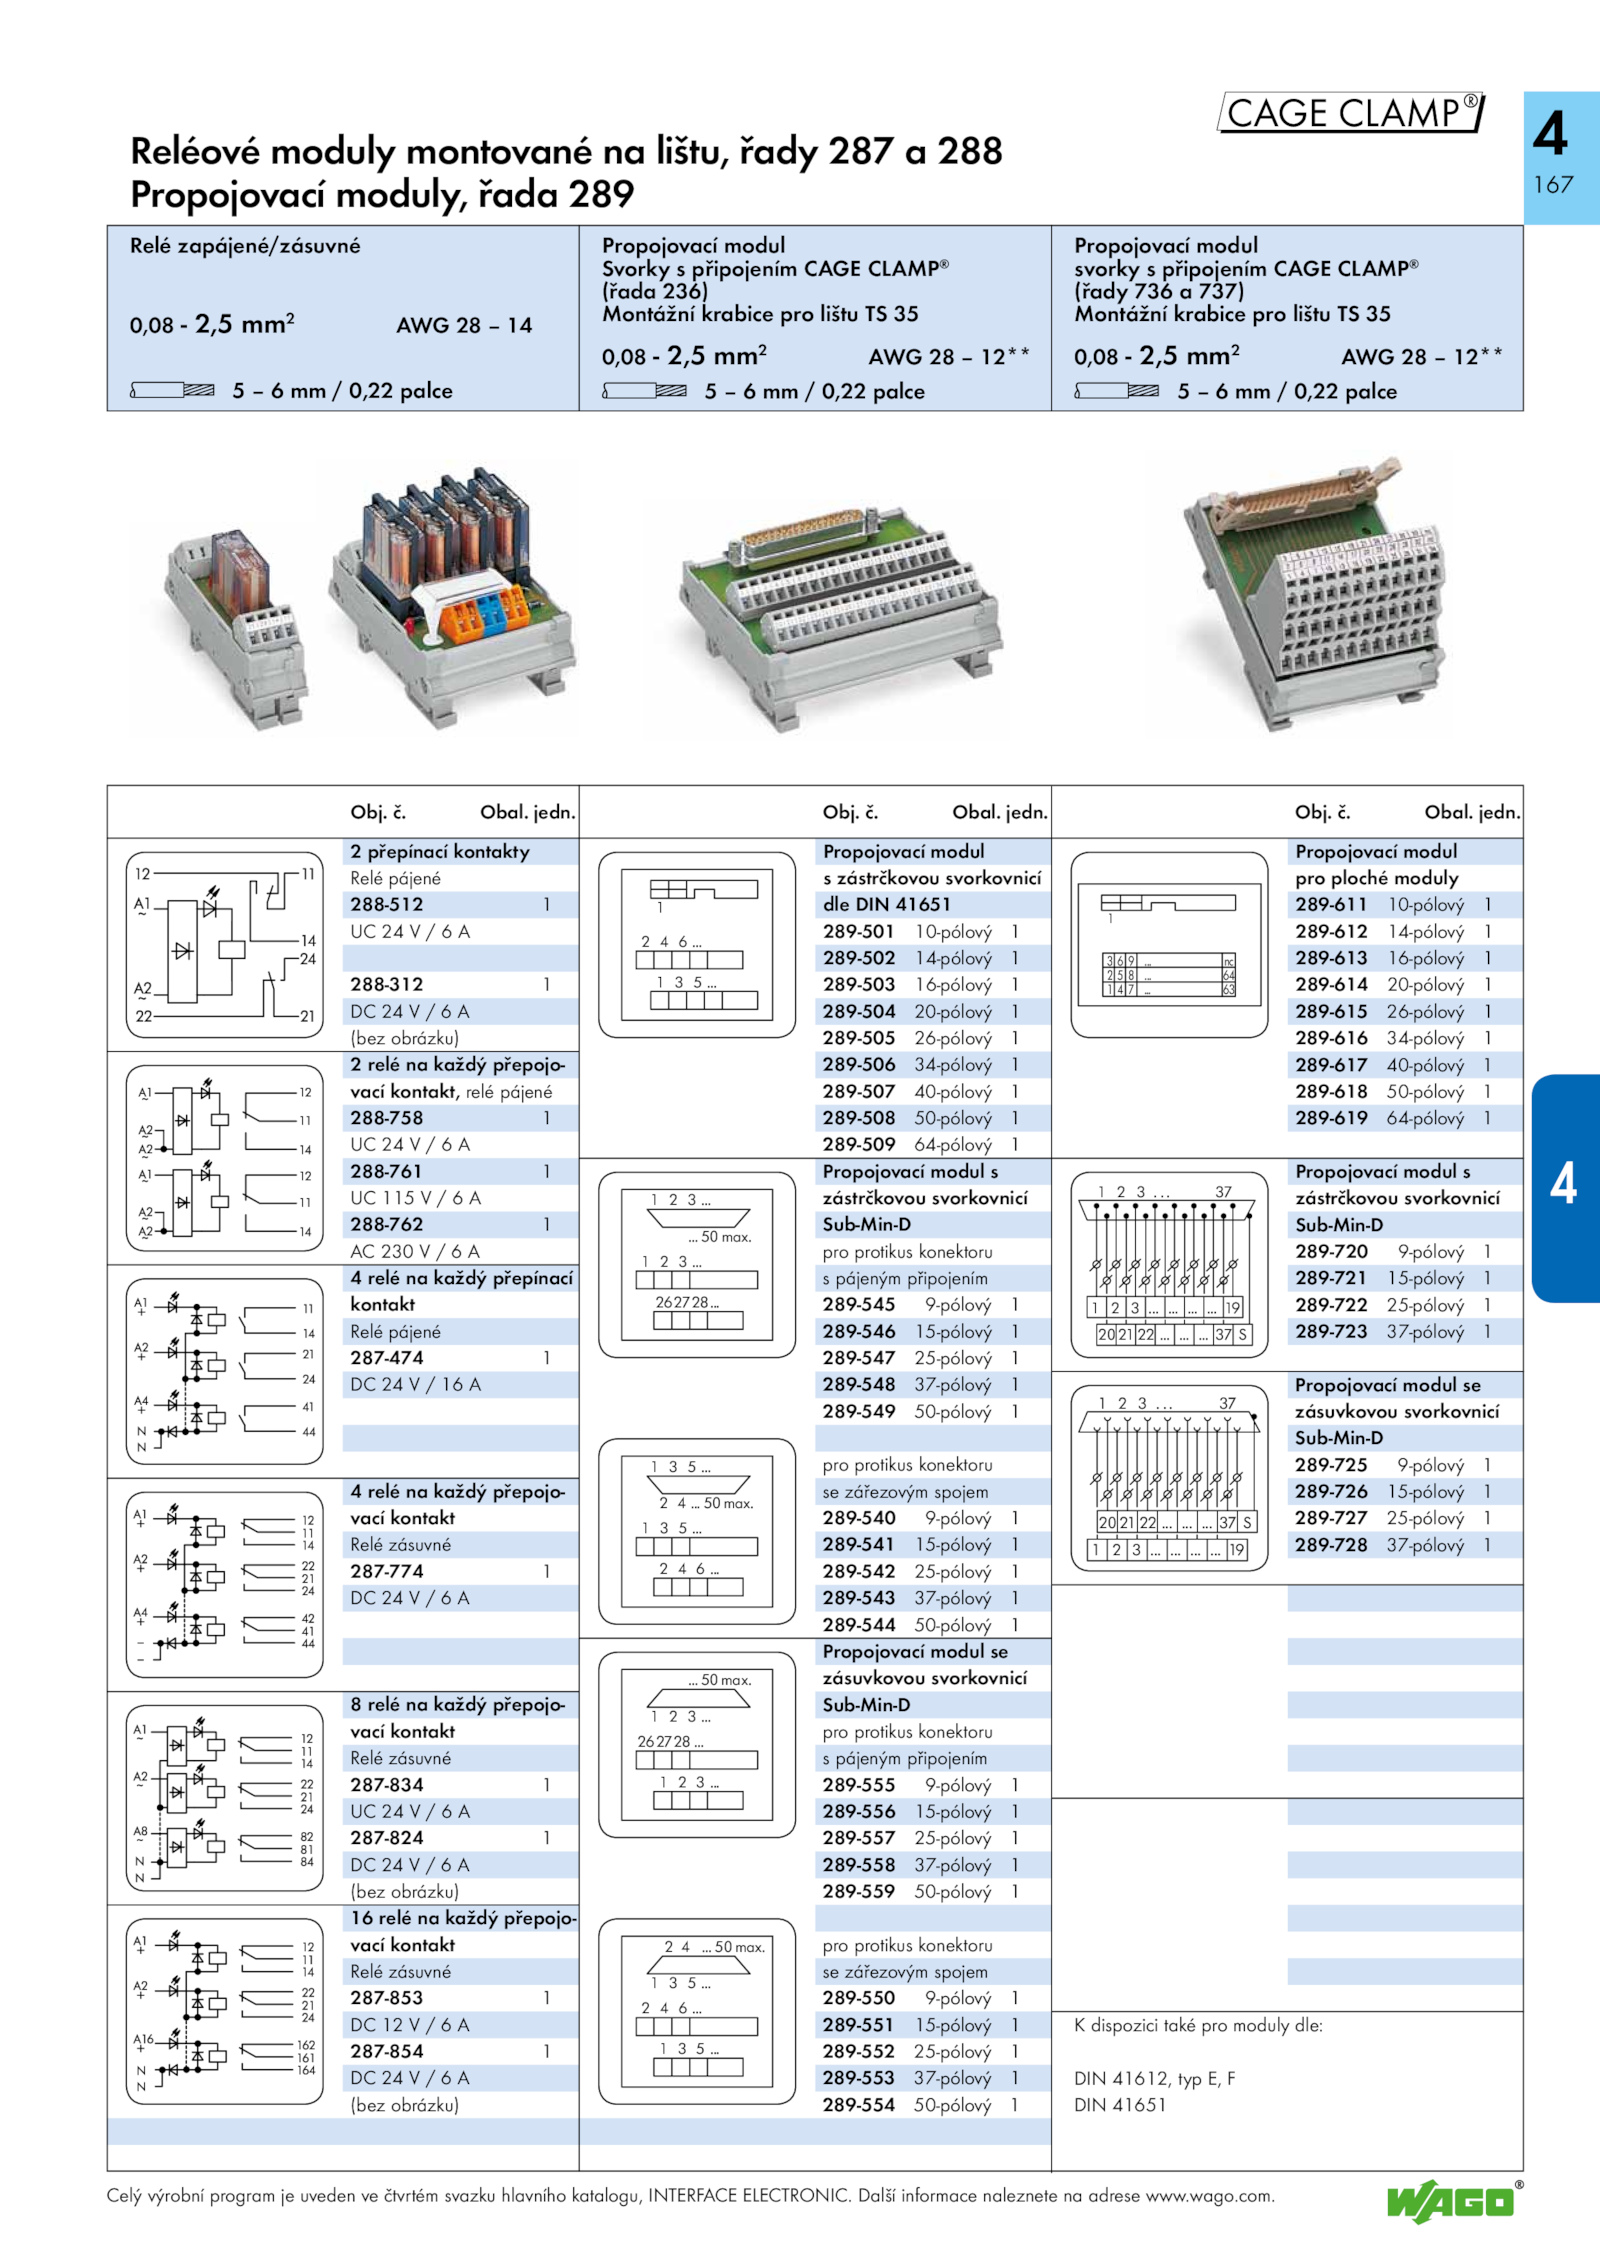Click order number 289-728
1600x2263 pixels.
[x=1331, y=1544]
